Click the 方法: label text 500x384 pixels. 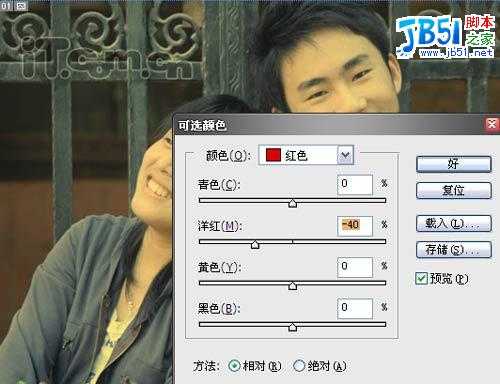[206, 366]
